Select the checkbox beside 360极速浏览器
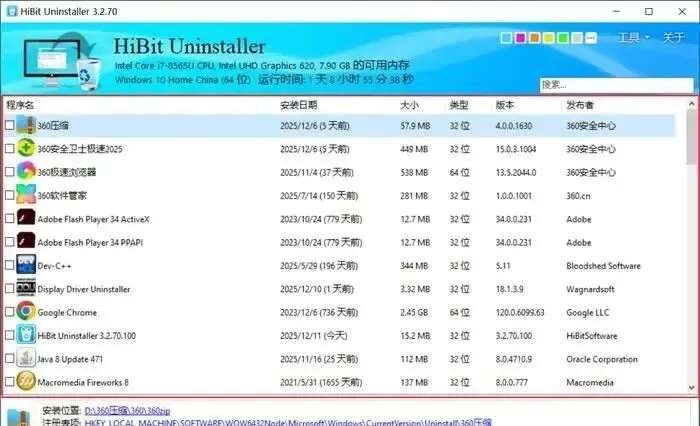The image size is (700, 426). [x=9, y=171]
